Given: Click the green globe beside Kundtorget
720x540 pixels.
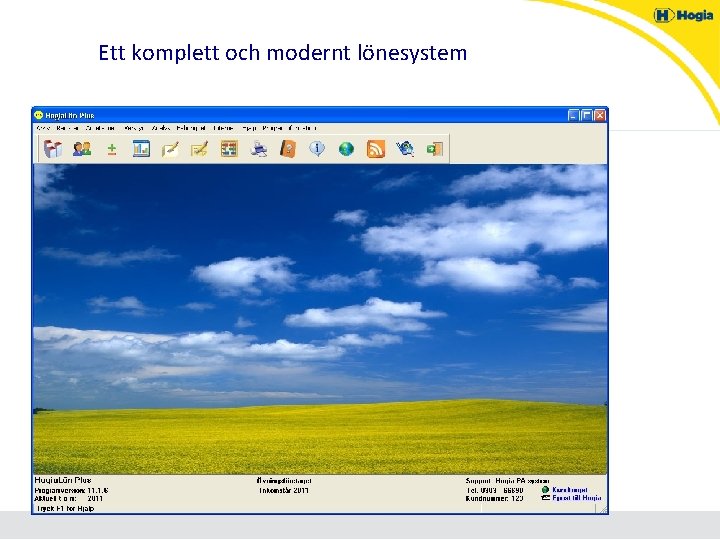Looking at the screenshot, I should (546, 489).
